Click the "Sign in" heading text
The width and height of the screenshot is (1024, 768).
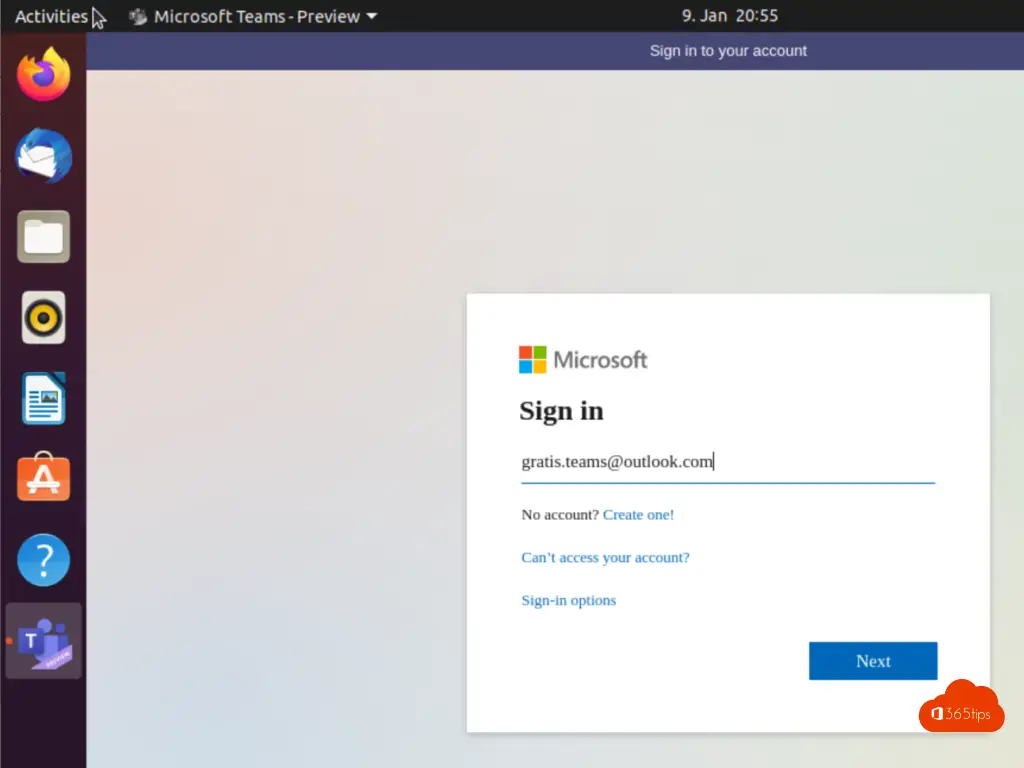(x=561, y=411)
